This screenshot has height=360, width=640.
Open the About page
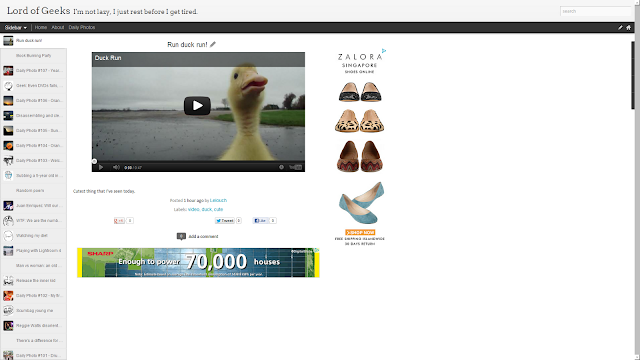(x=58, y=27)
